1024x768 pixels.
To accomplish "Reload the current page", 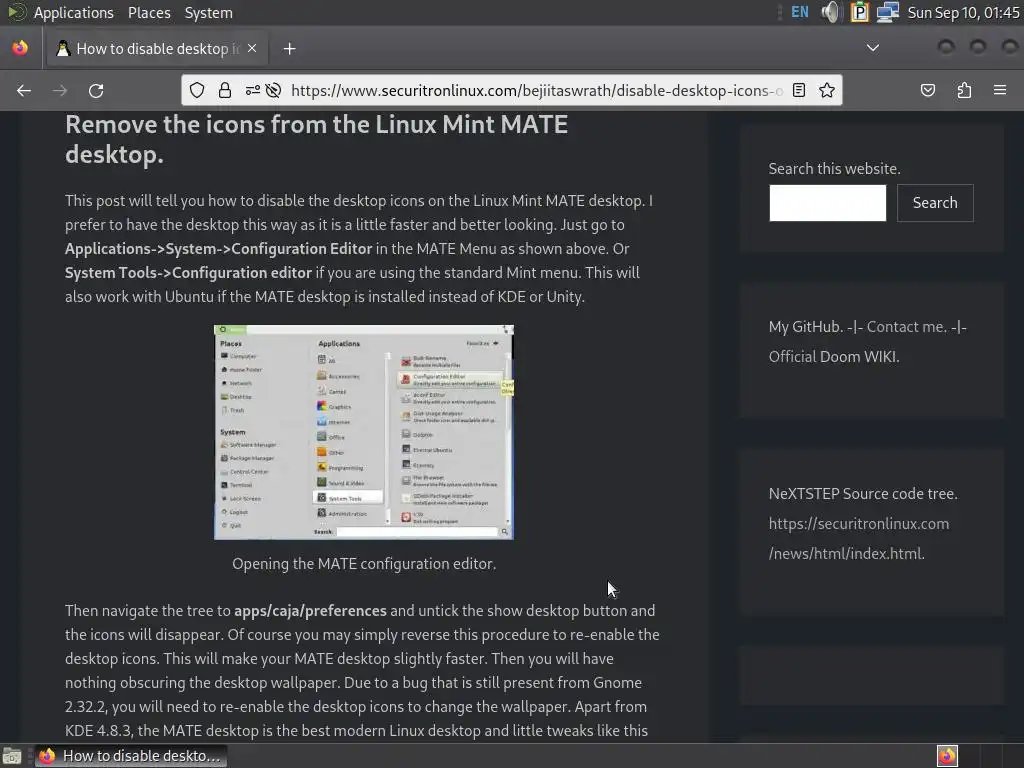I will [96, 91].
